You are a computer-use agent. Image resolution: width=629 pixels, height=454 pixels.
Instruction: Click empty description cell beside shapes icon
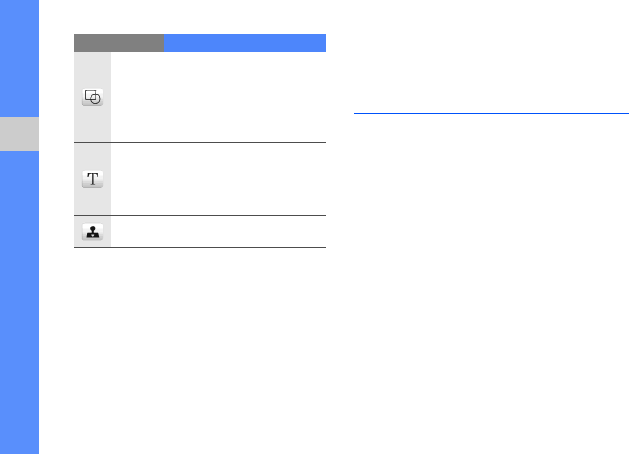[218, 97]
